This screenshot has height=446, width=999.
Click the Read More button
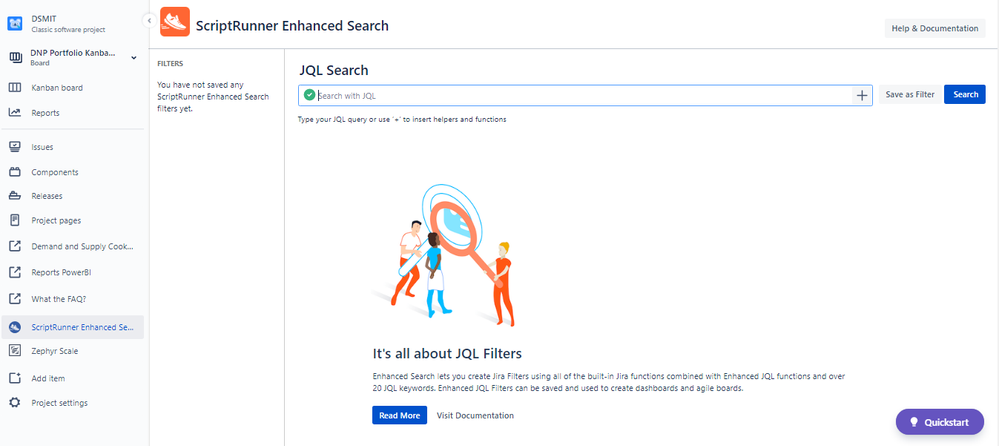coord(399,415)
